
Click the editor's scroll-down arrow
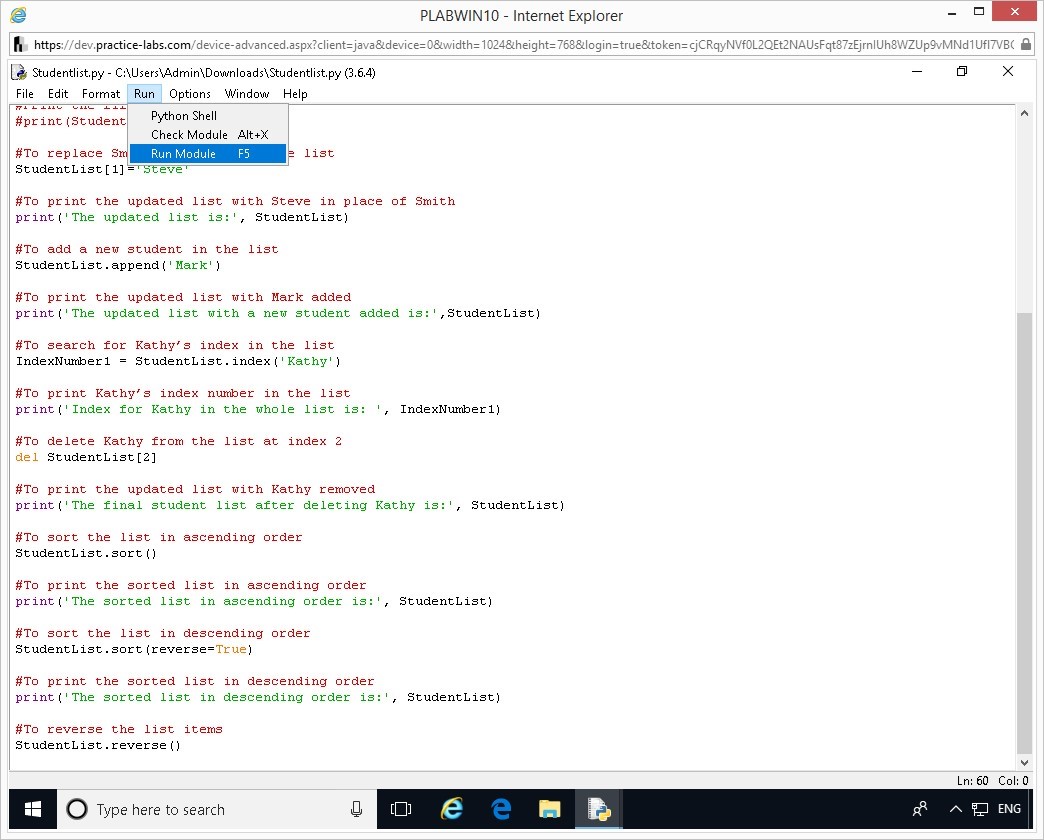click(x=1024, y=762)
